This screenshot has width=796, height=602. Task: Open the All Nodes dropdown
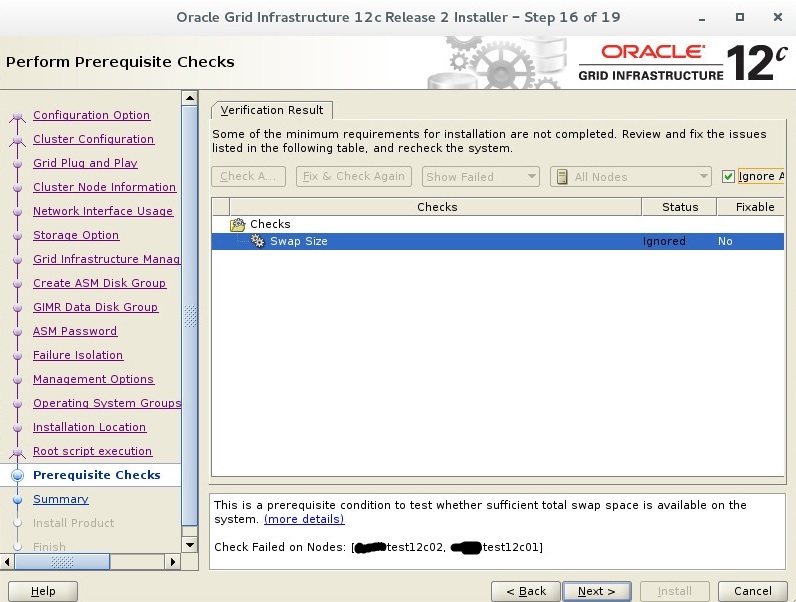tap(631, 177)
